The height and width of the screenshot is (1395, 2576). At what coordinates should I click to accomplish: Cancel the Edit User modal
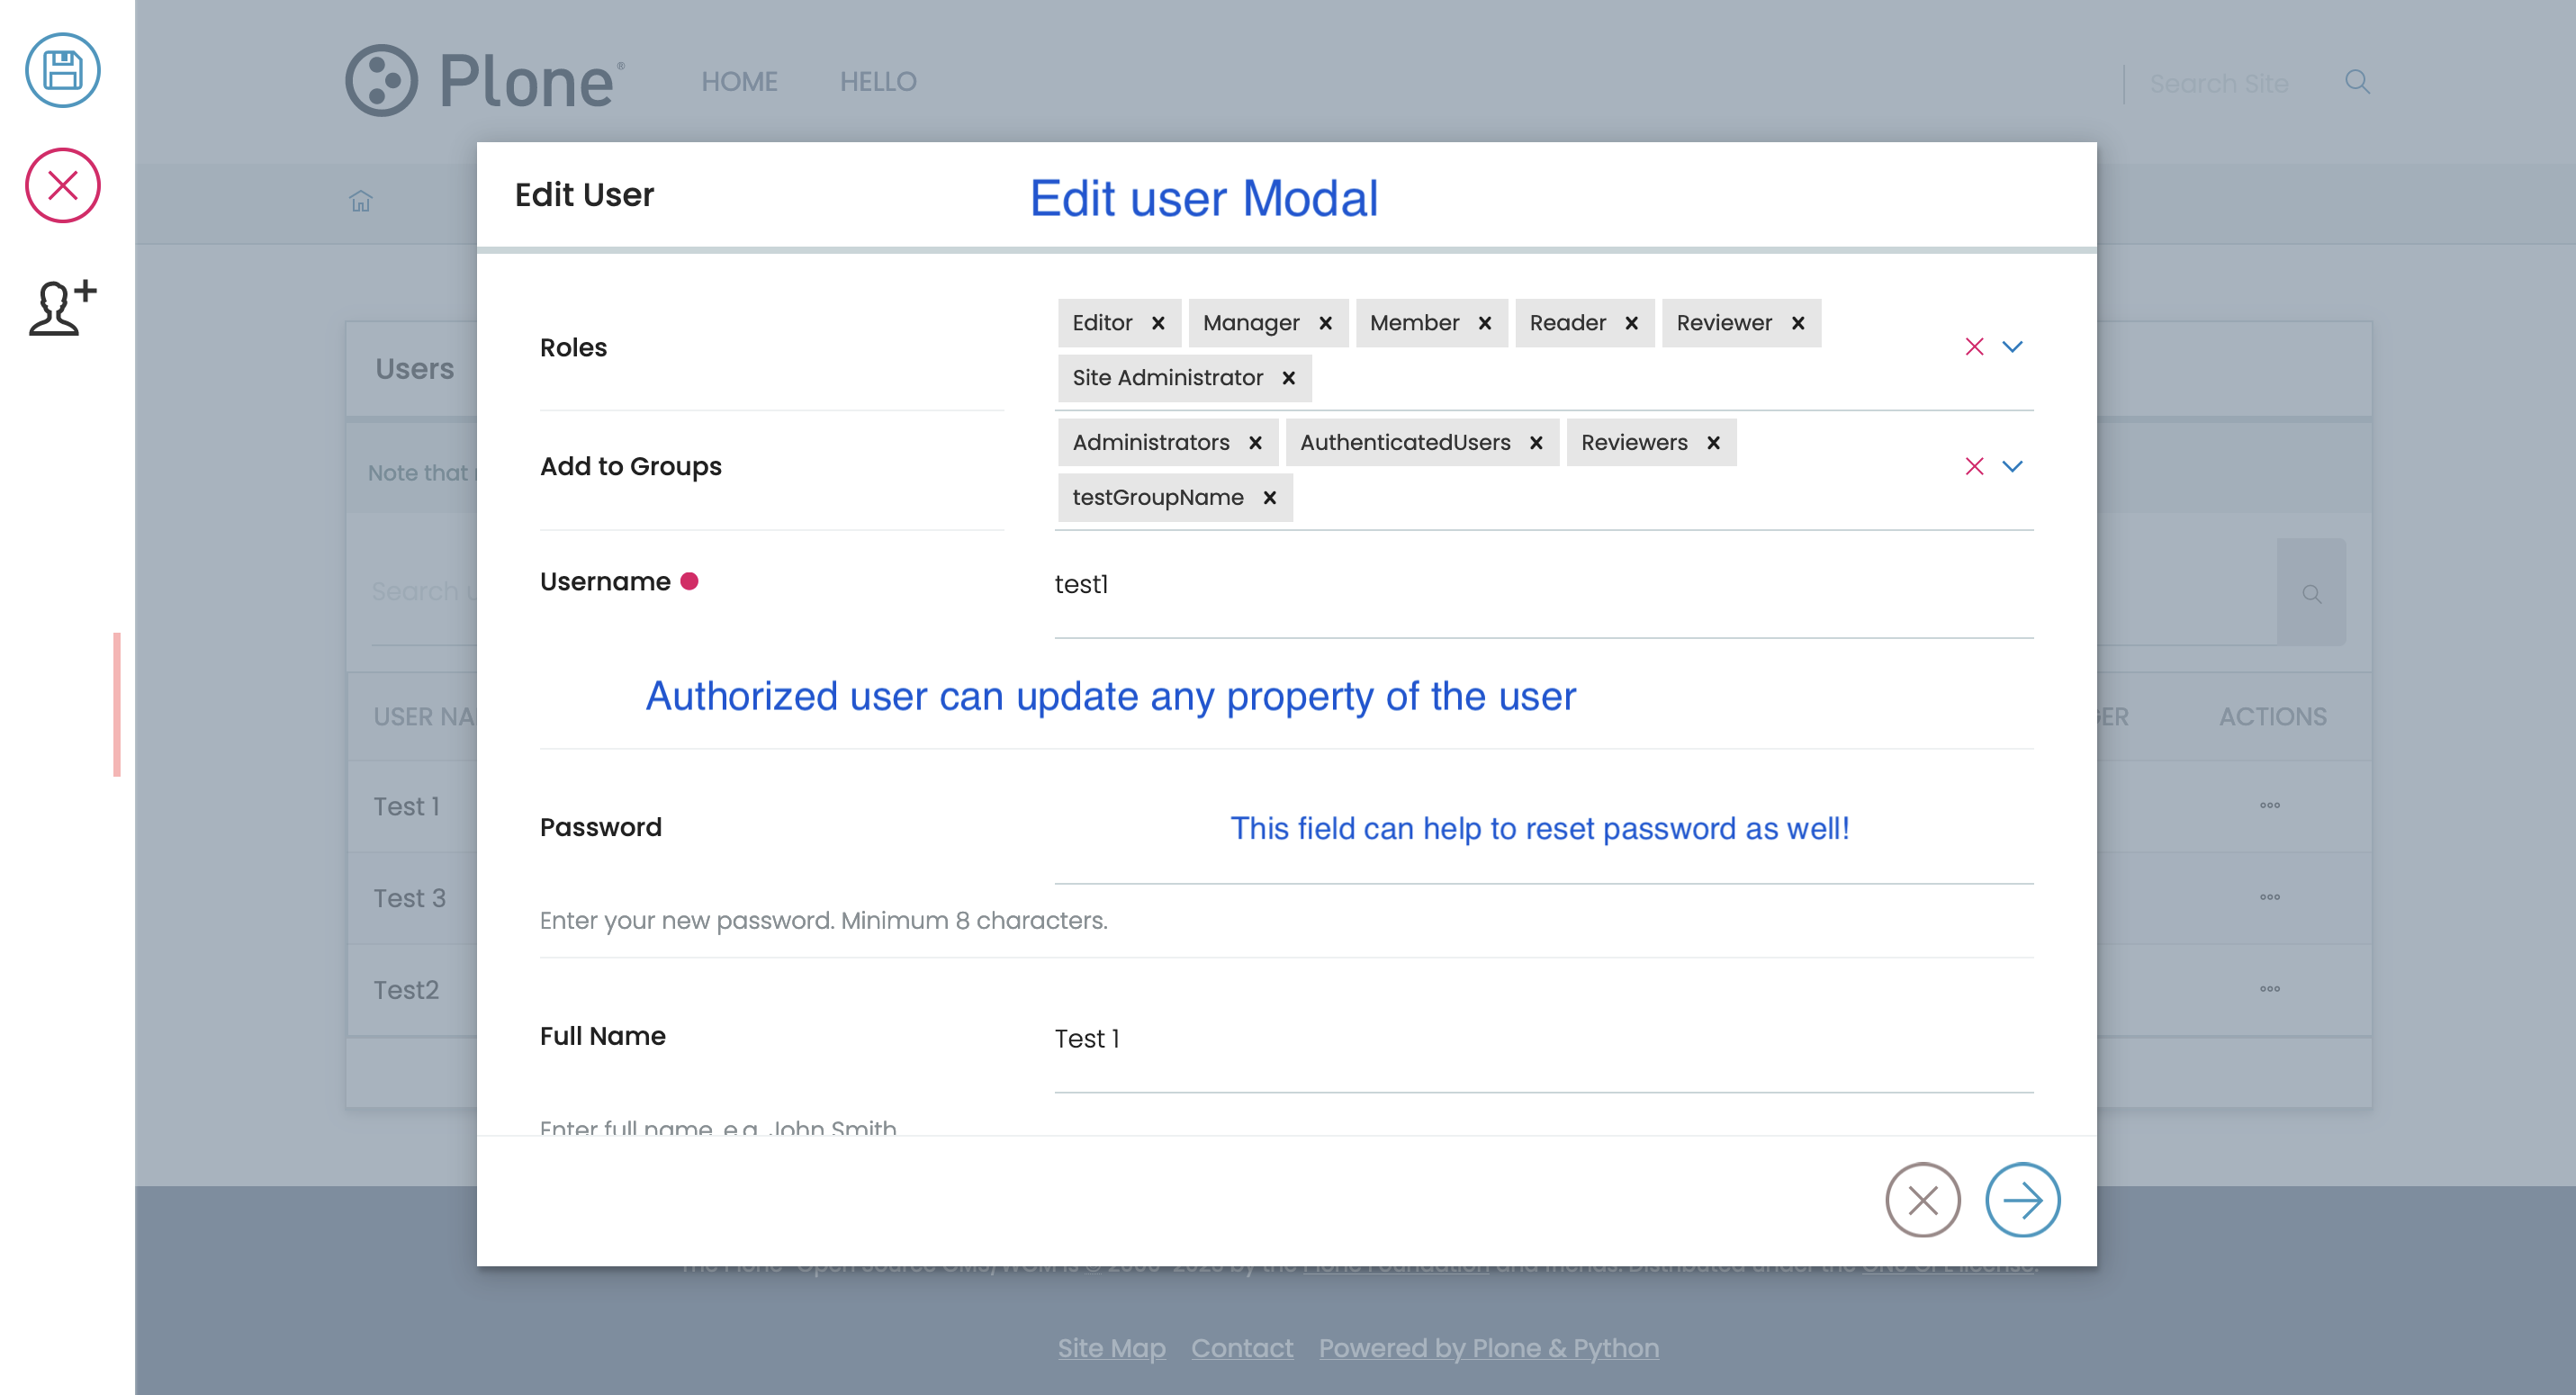coord(1922,1200)
